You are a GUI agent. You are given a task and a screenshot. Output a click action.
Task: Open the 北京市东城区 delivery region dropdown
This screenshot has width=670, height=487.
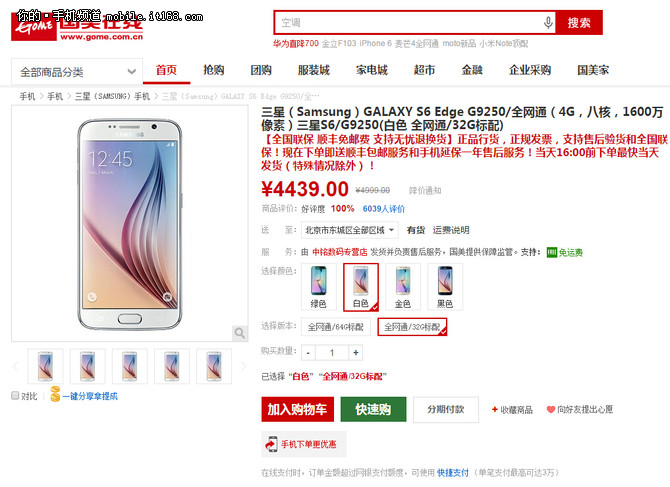pyautogui.click(x=350, y=230)
